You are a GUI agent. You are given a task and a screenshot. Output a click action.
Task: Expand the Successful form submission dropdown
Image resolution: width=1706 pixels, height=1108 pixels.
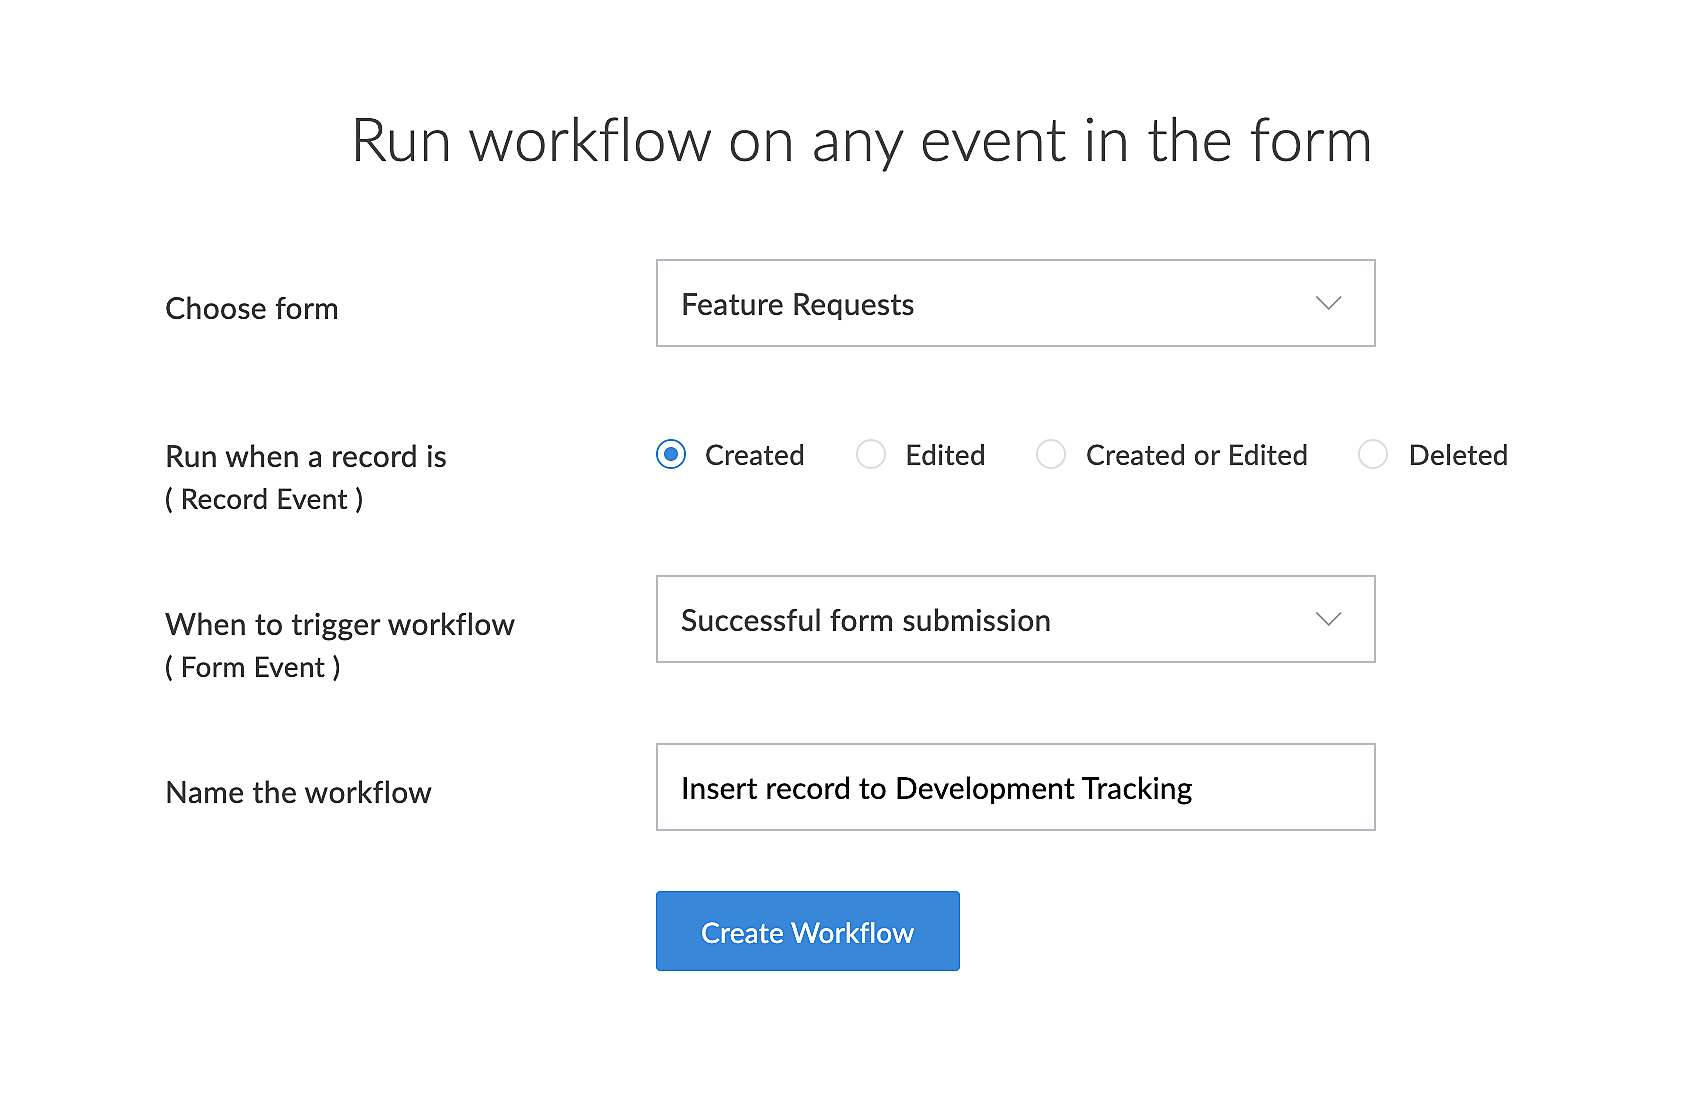click(x=1014, y=619)
